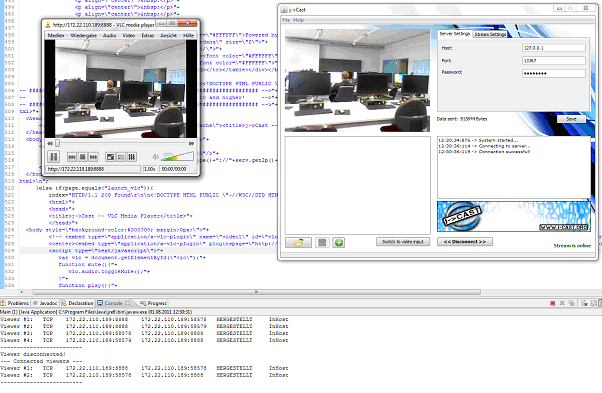The image size is (602, 393).
Task: Click VLC slower playback arrow on seek bar
Action: point(50,143)
